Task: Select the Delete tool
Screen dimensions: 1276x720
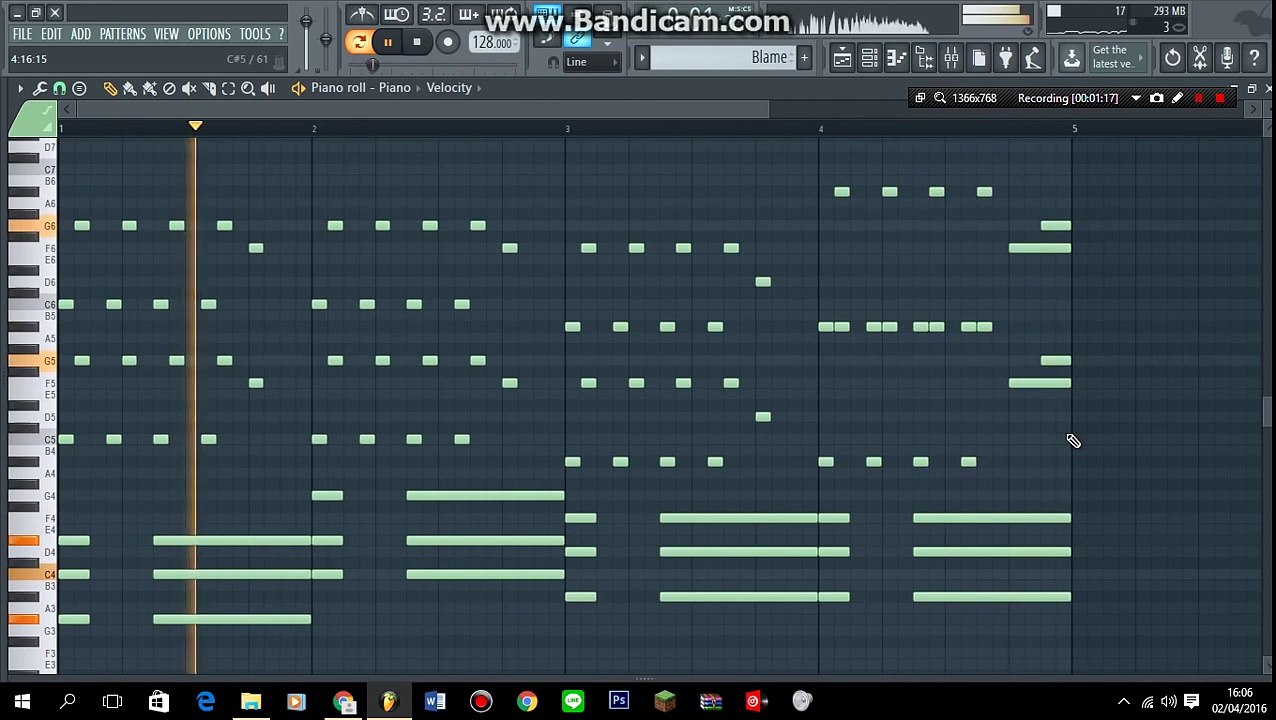Action: [x=169, y=88]
